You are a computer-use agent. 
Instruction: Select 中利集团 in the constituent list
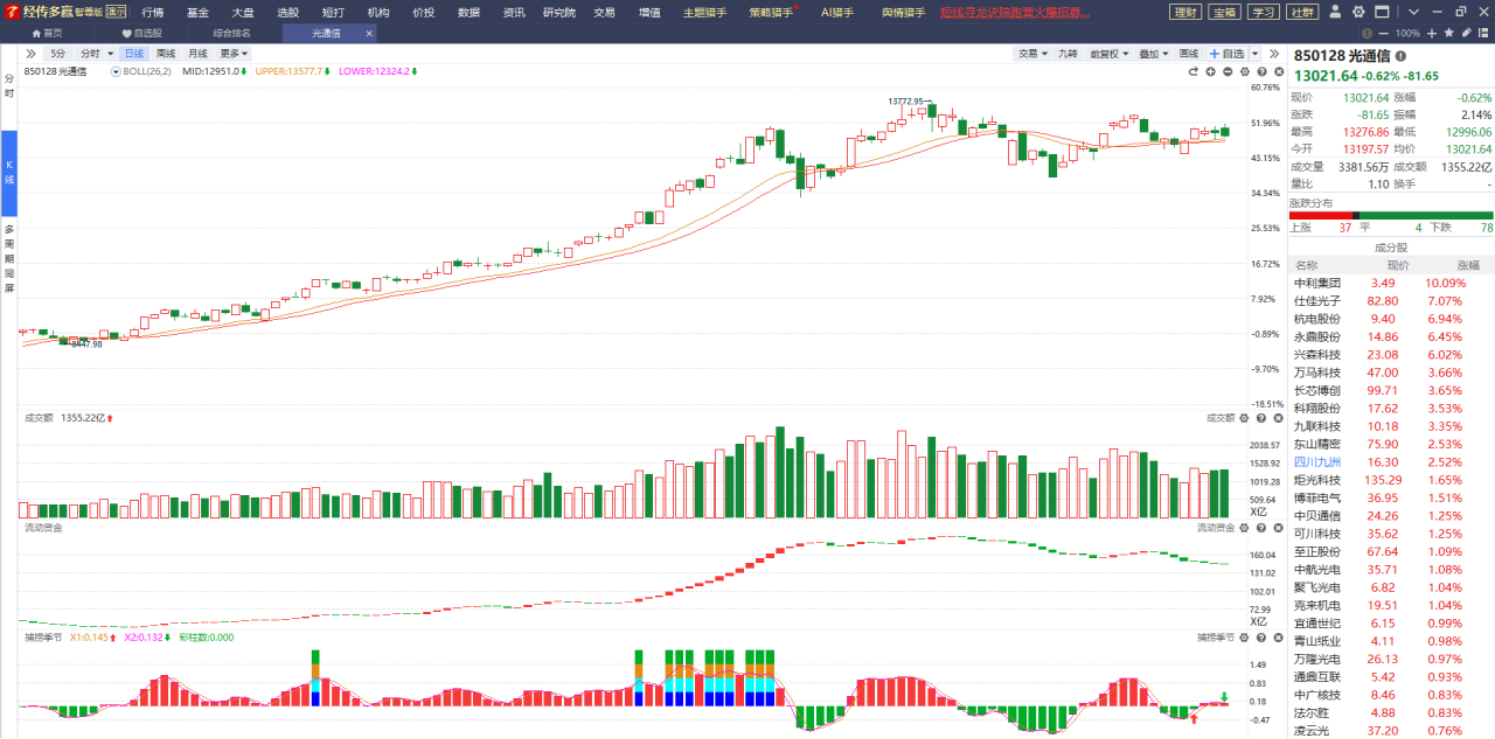point(1317,283)
